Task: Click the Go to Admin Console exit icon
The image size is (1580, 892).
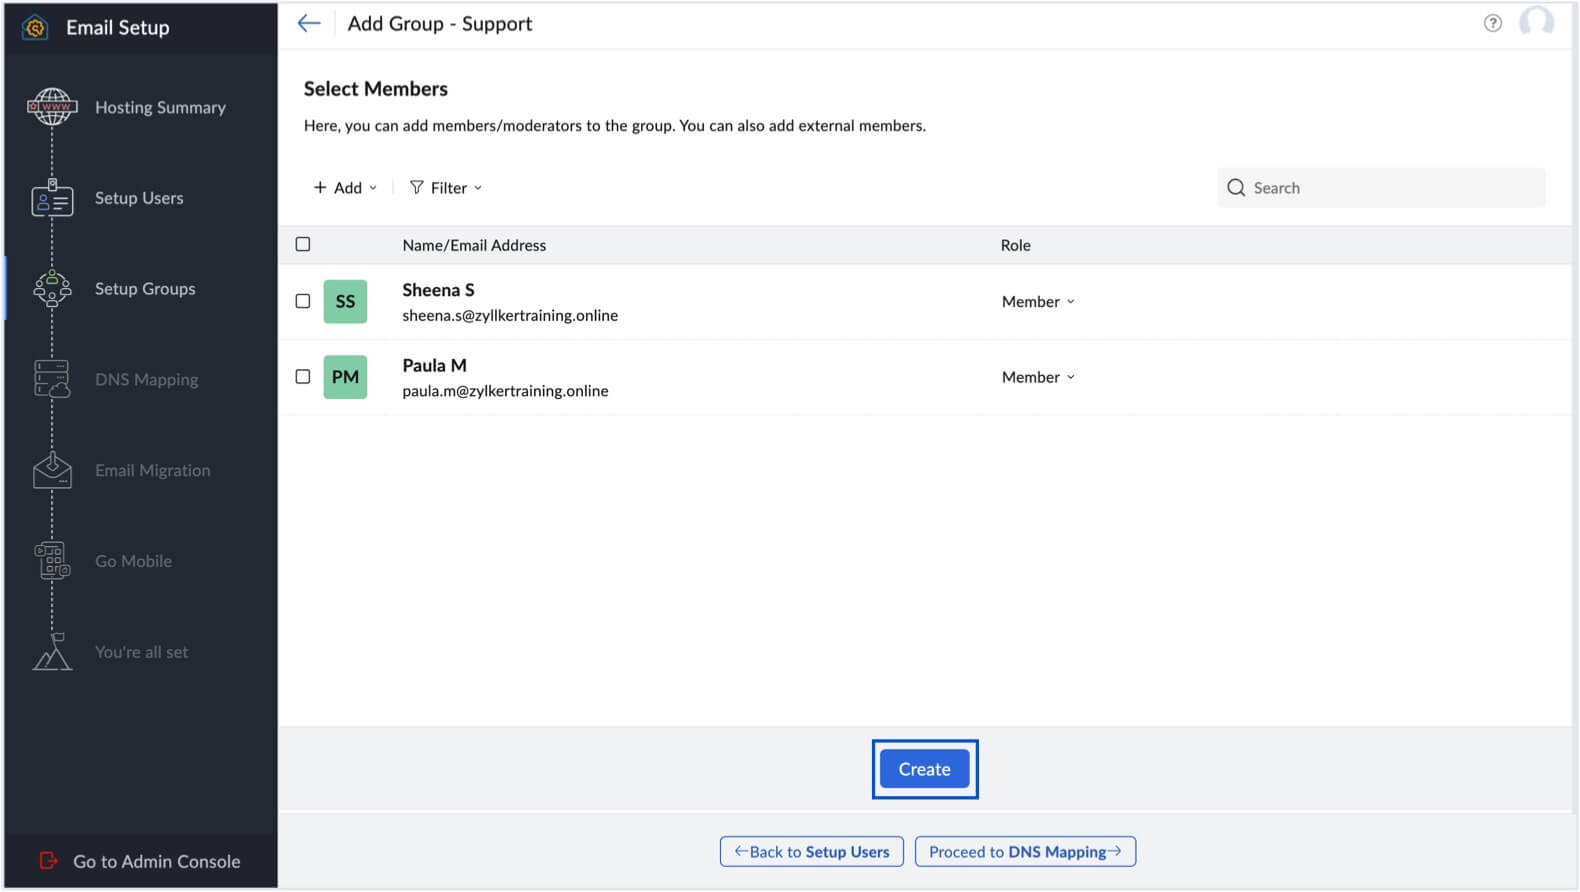Action: click(x=48, y=861)
